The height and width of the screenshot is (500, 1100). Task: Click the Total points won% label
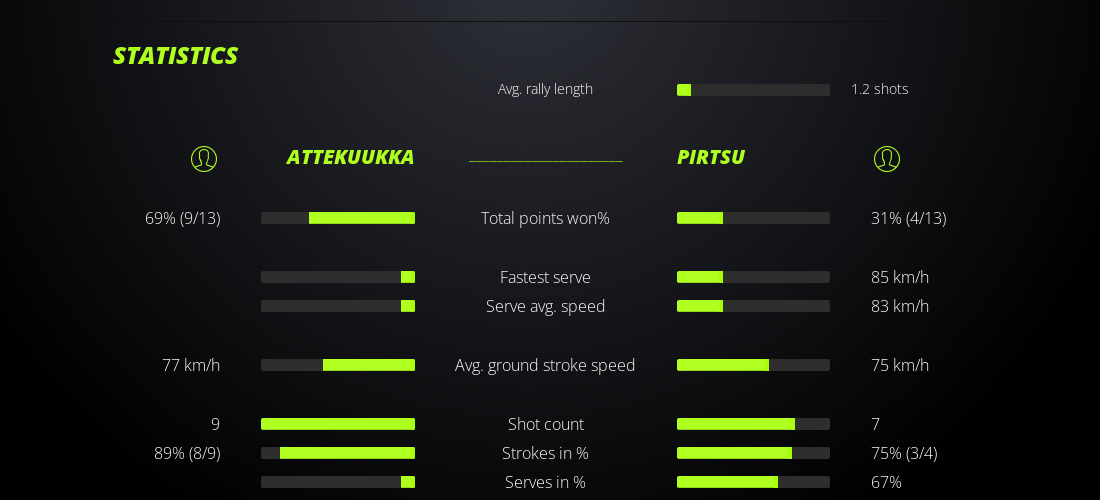pos(545,218)
